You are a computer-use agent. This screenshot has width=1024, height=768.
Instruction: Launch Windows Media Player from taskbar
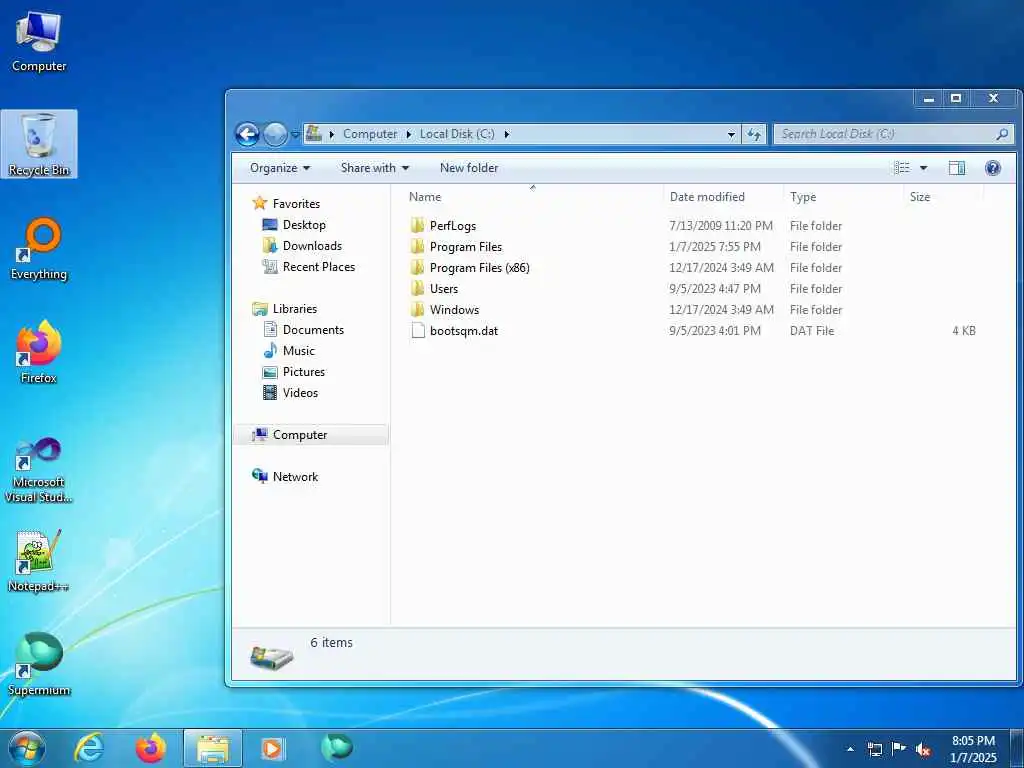tap(272, 748)
